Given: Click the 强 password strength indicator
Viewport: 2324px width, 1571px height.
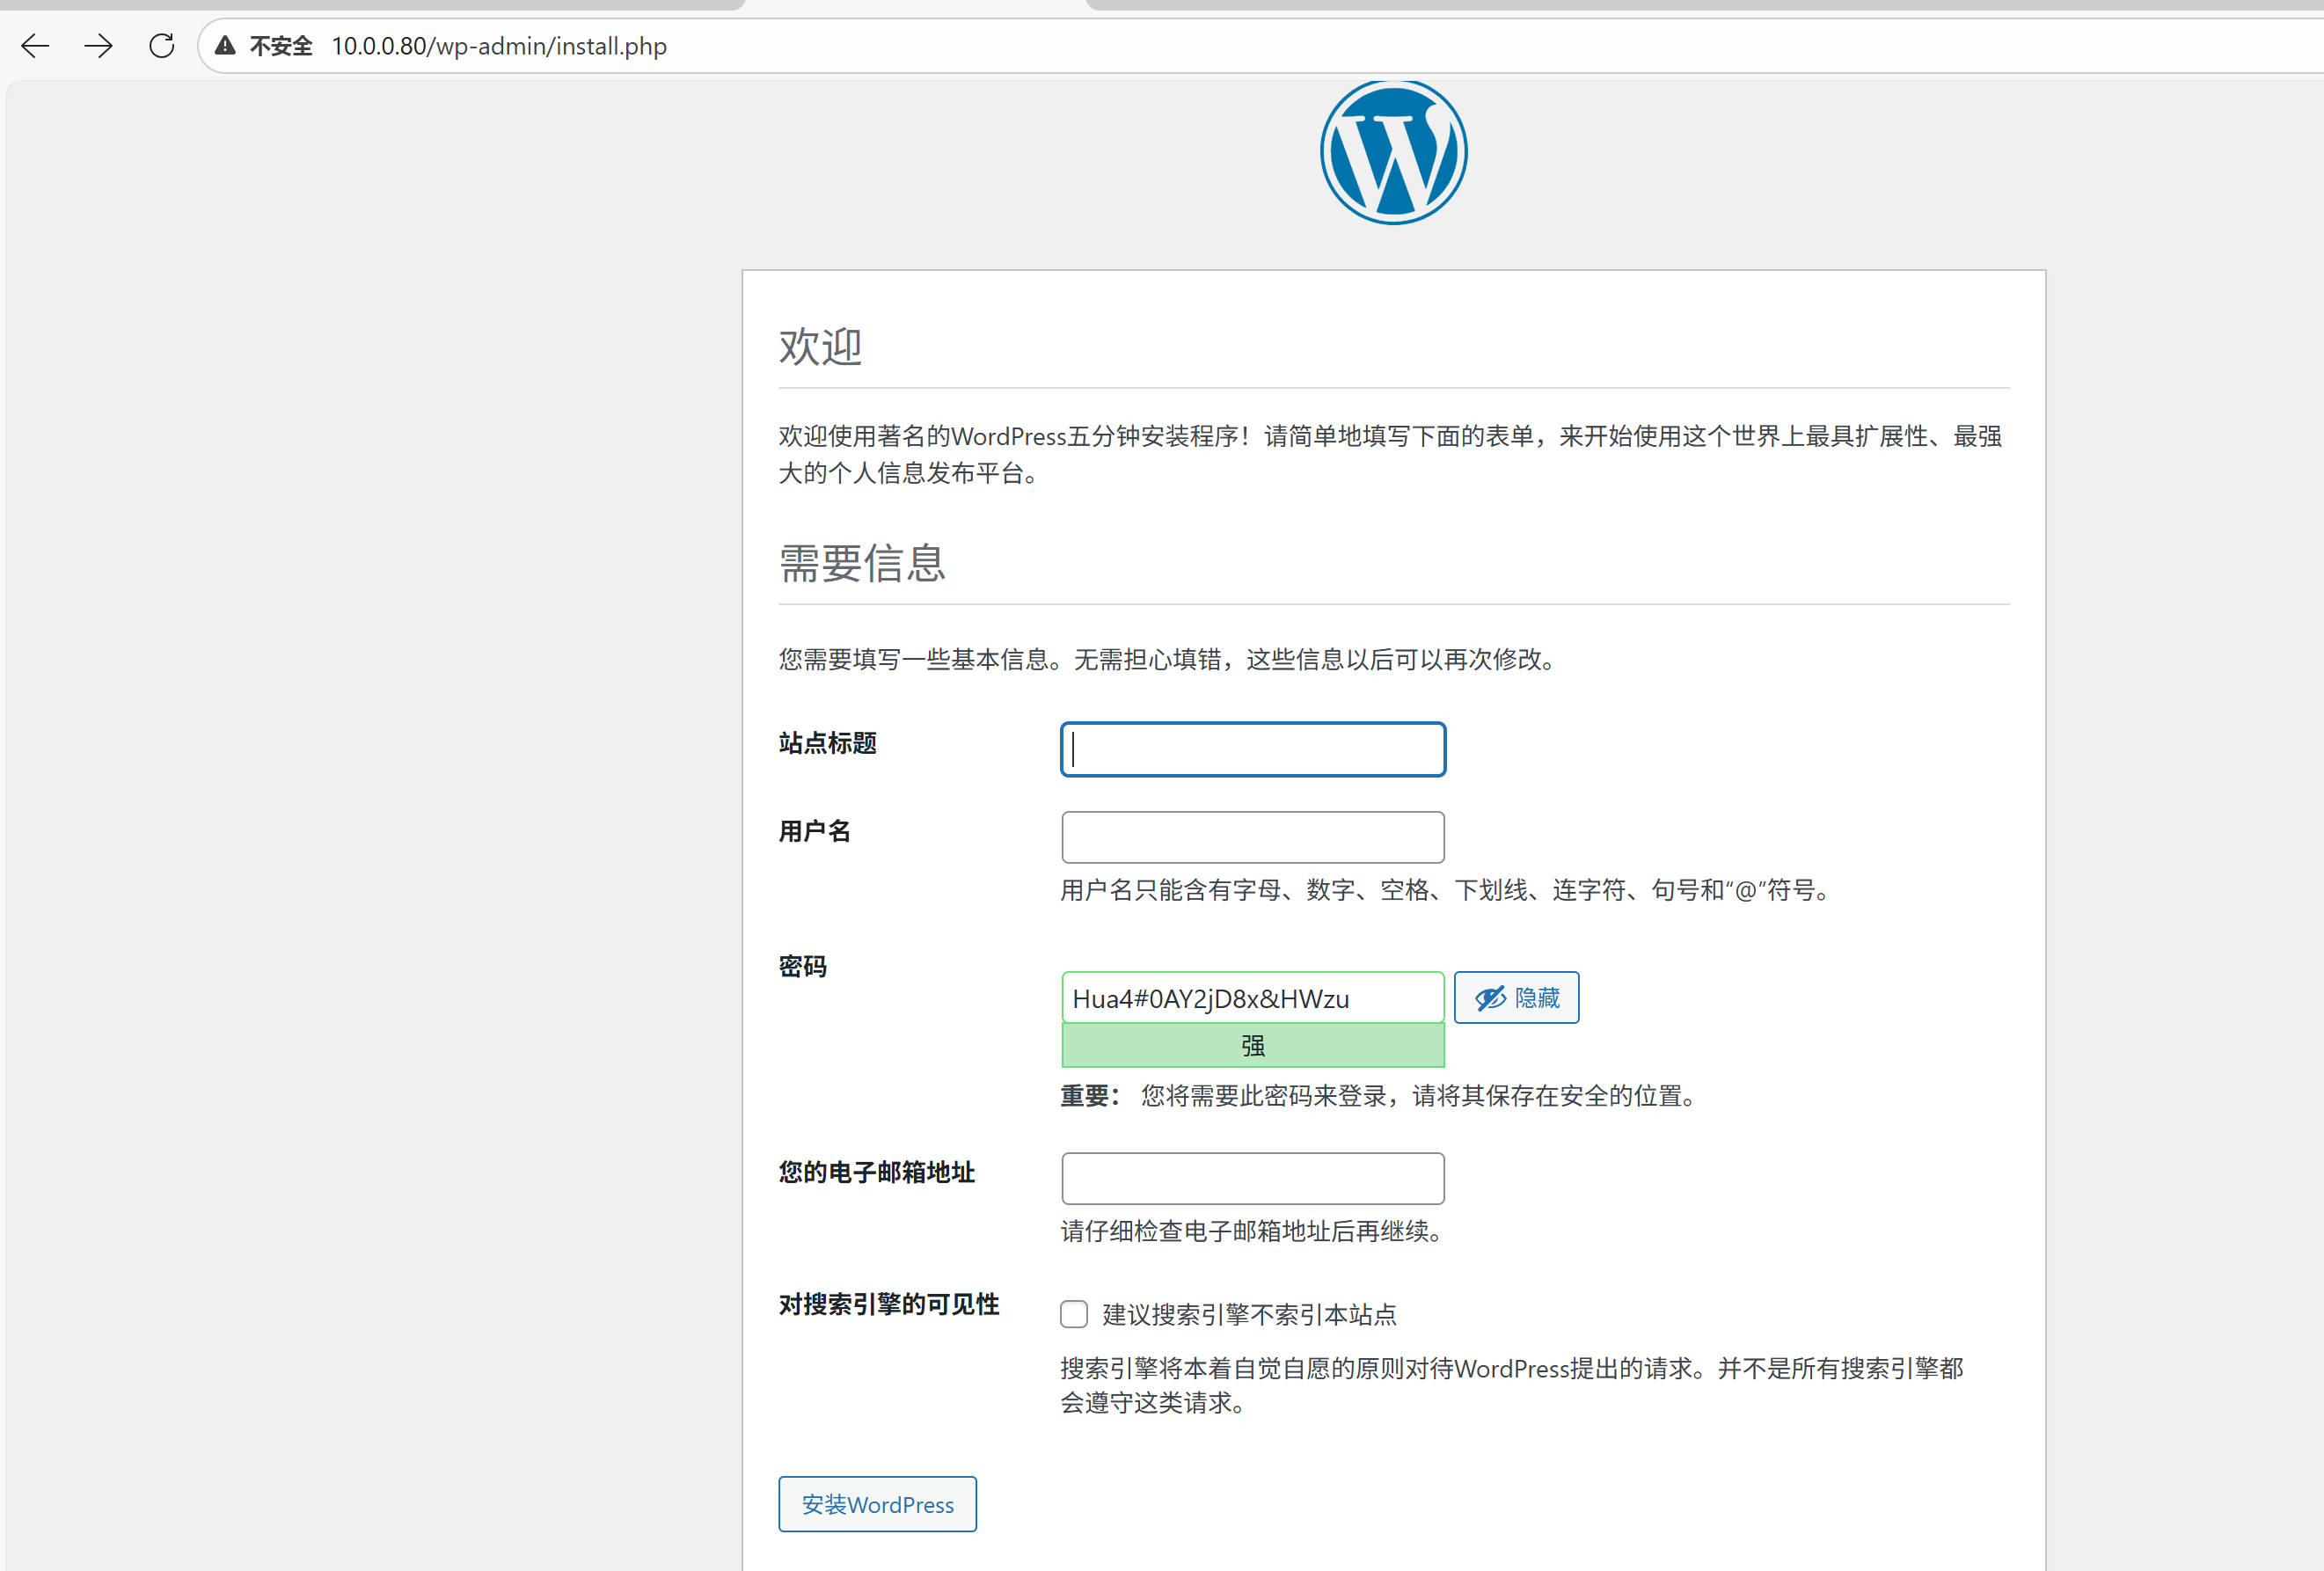Looking at the screenshot, I should [x=1252, y=1046].
